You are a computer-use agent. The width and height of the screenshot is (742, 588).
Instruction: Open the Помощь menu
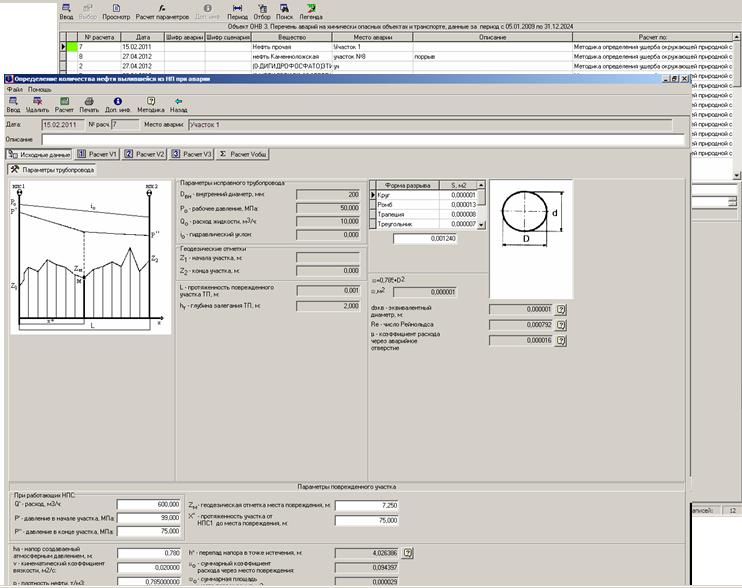tap(39, 90)
